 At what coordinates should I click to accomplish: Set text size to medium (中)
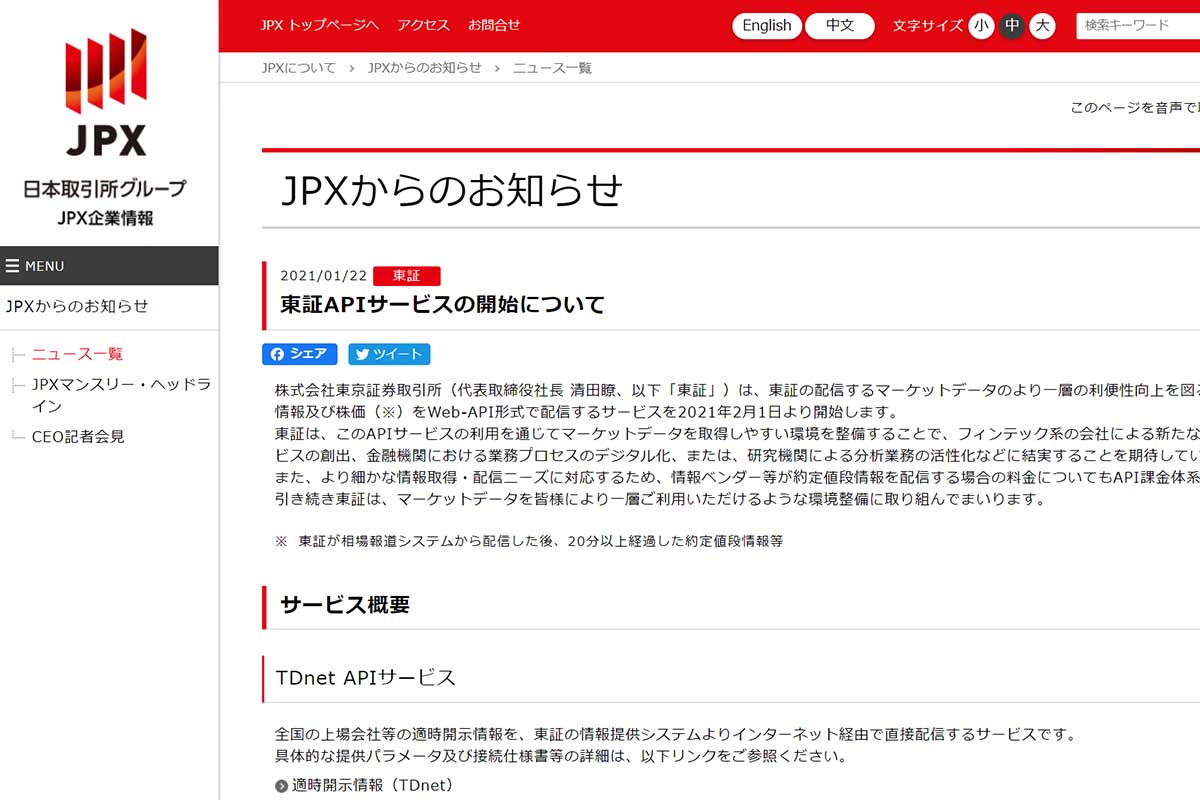pyautogui.click(x=1012, y=26)
